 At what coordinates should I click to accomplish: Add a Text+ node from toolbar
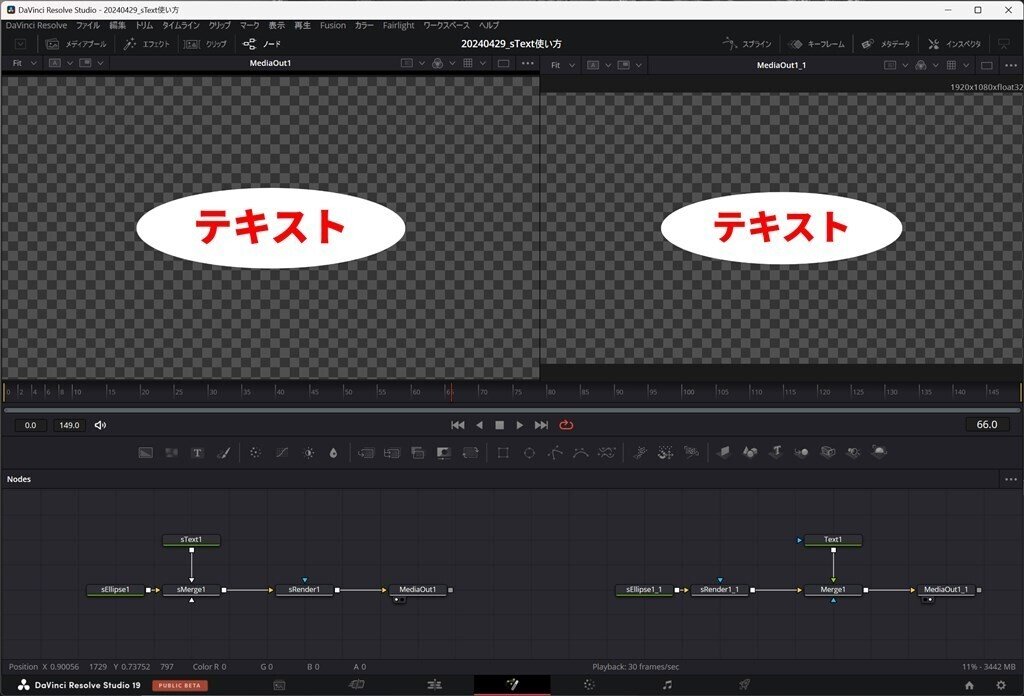(197, 452)
